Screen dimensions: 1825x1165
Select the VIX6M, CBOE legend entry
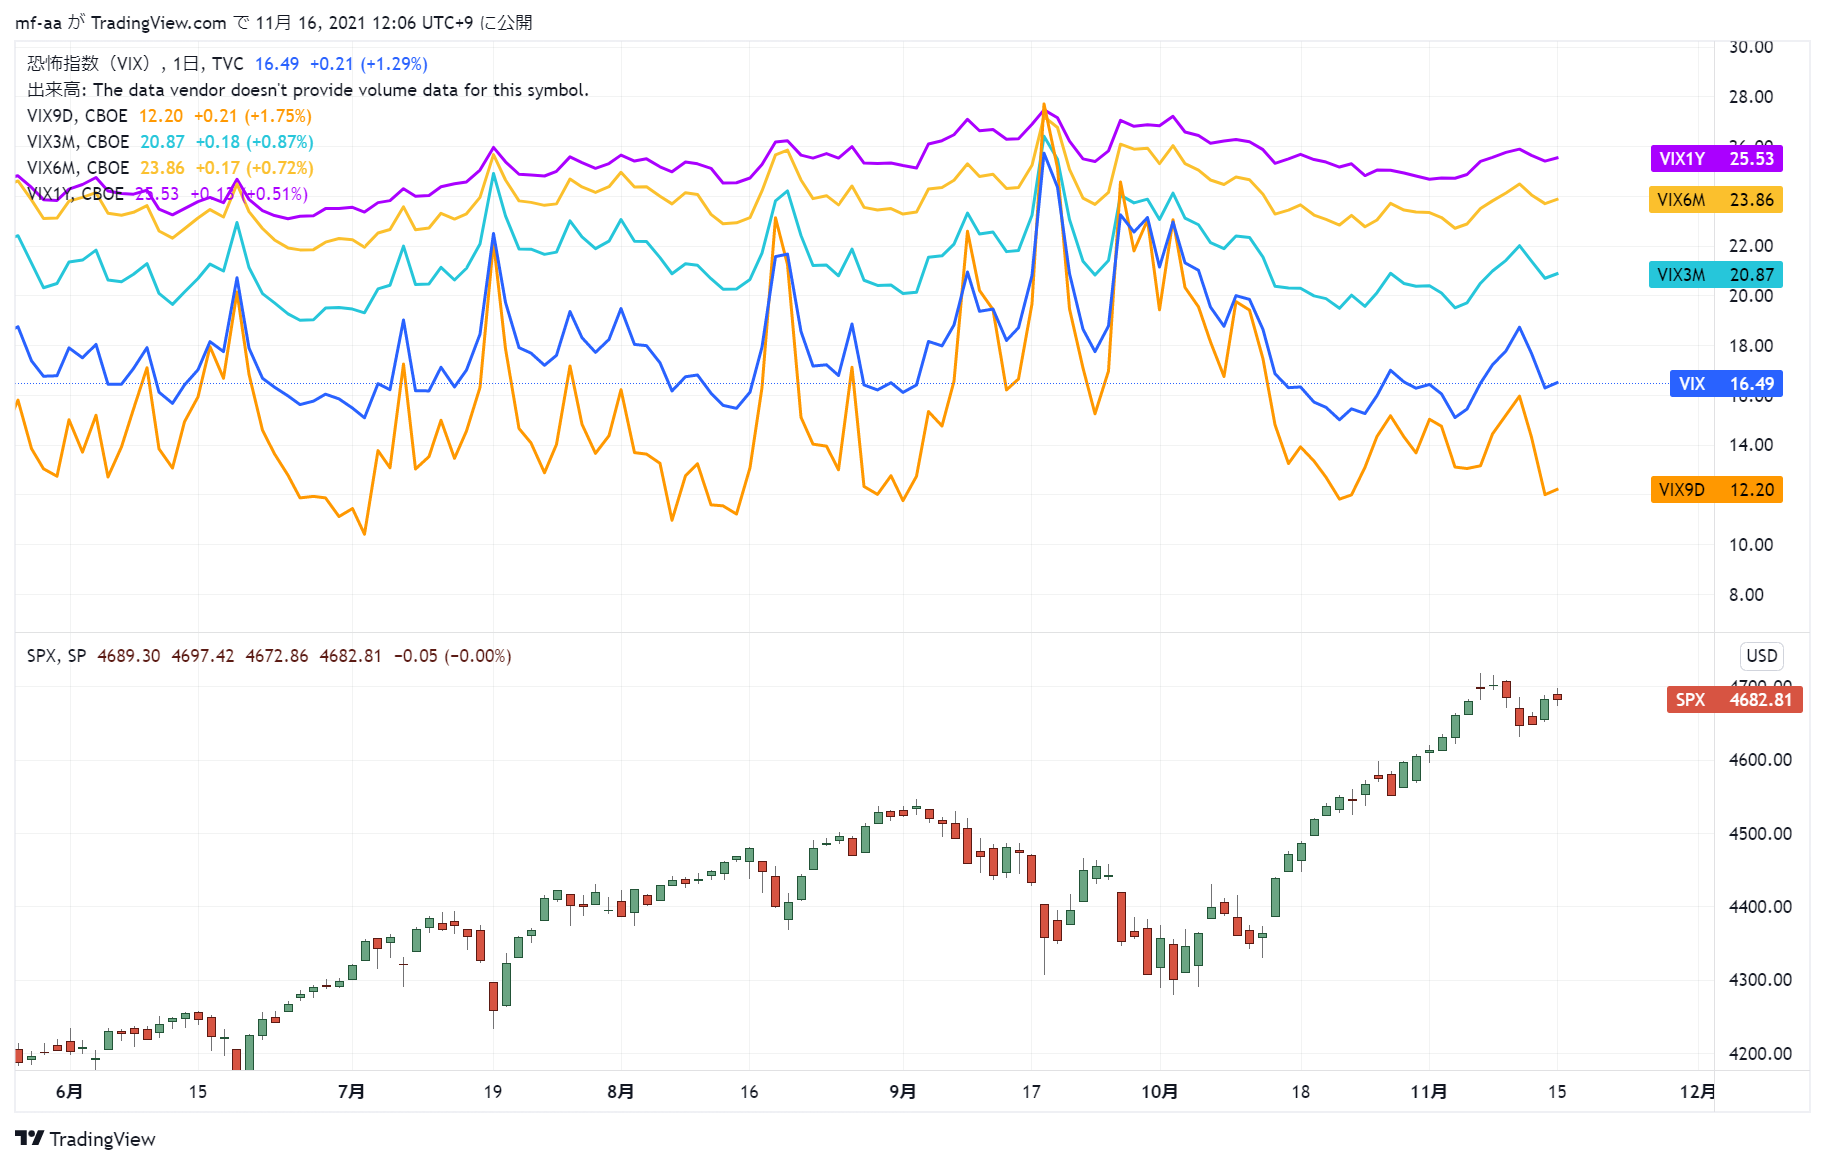click(x=78, y=168)
